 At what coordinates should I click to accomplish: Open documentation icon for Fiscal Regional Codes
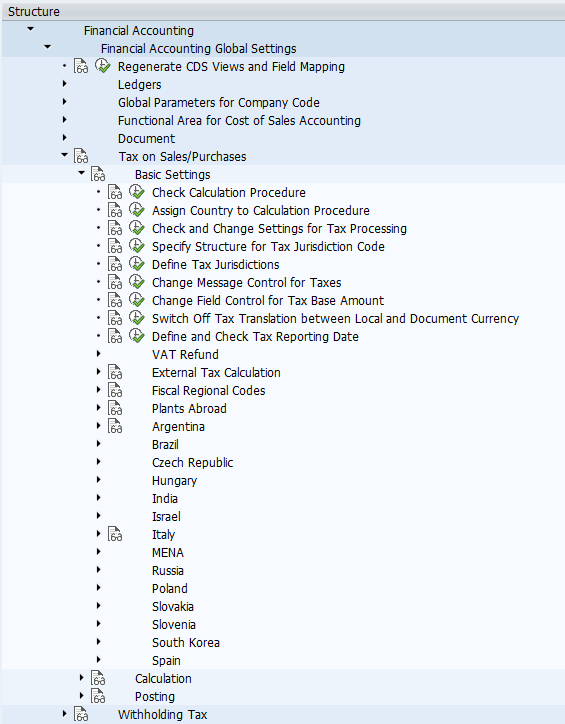click(x=115, y=391)
